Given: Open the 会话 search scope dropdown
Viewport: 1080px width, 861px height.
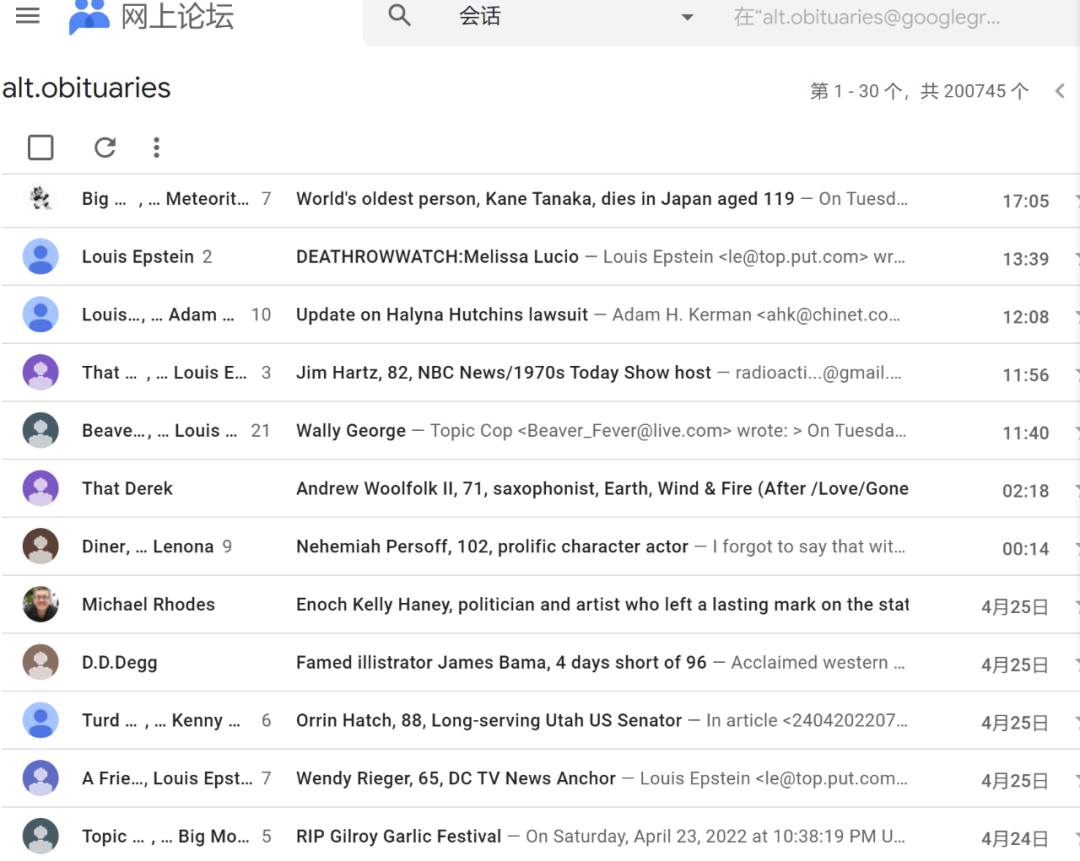Looking at the screenshot, I should tap(576, 17).
